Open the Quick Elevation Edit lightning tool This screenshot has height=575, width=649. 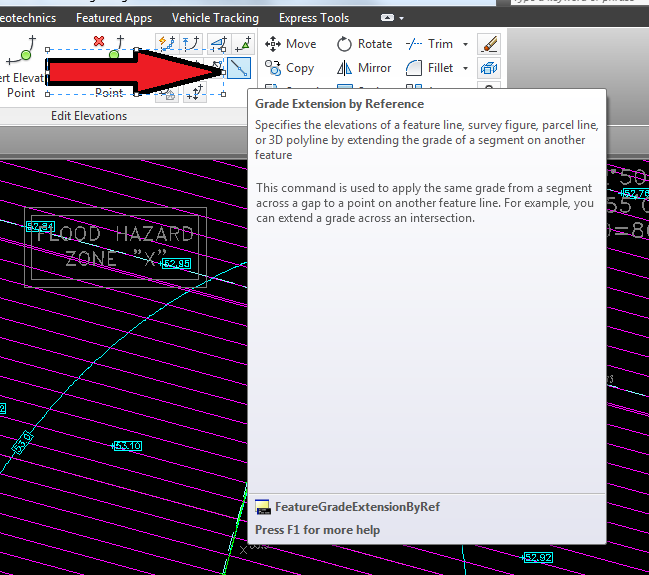point(167,43)
